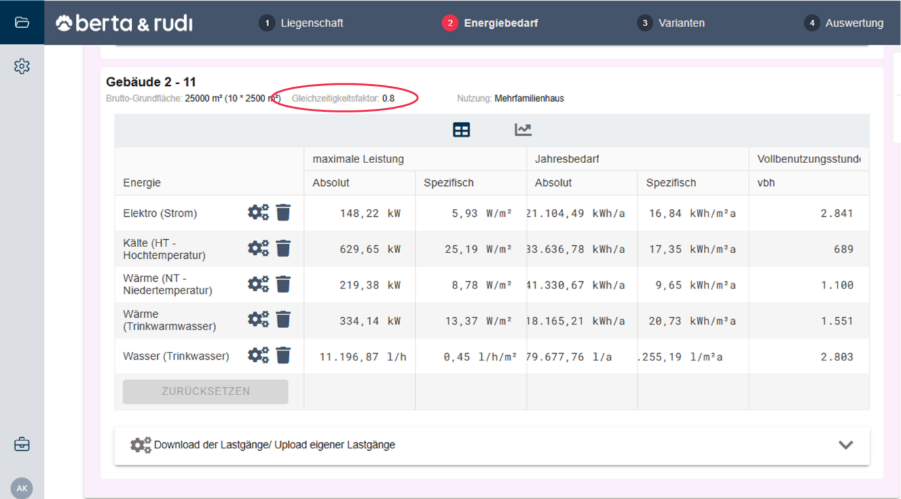The width and height of the screenshot is (901, 499).
Task: Go to Liegenschaft step
Action: (301, 23)
